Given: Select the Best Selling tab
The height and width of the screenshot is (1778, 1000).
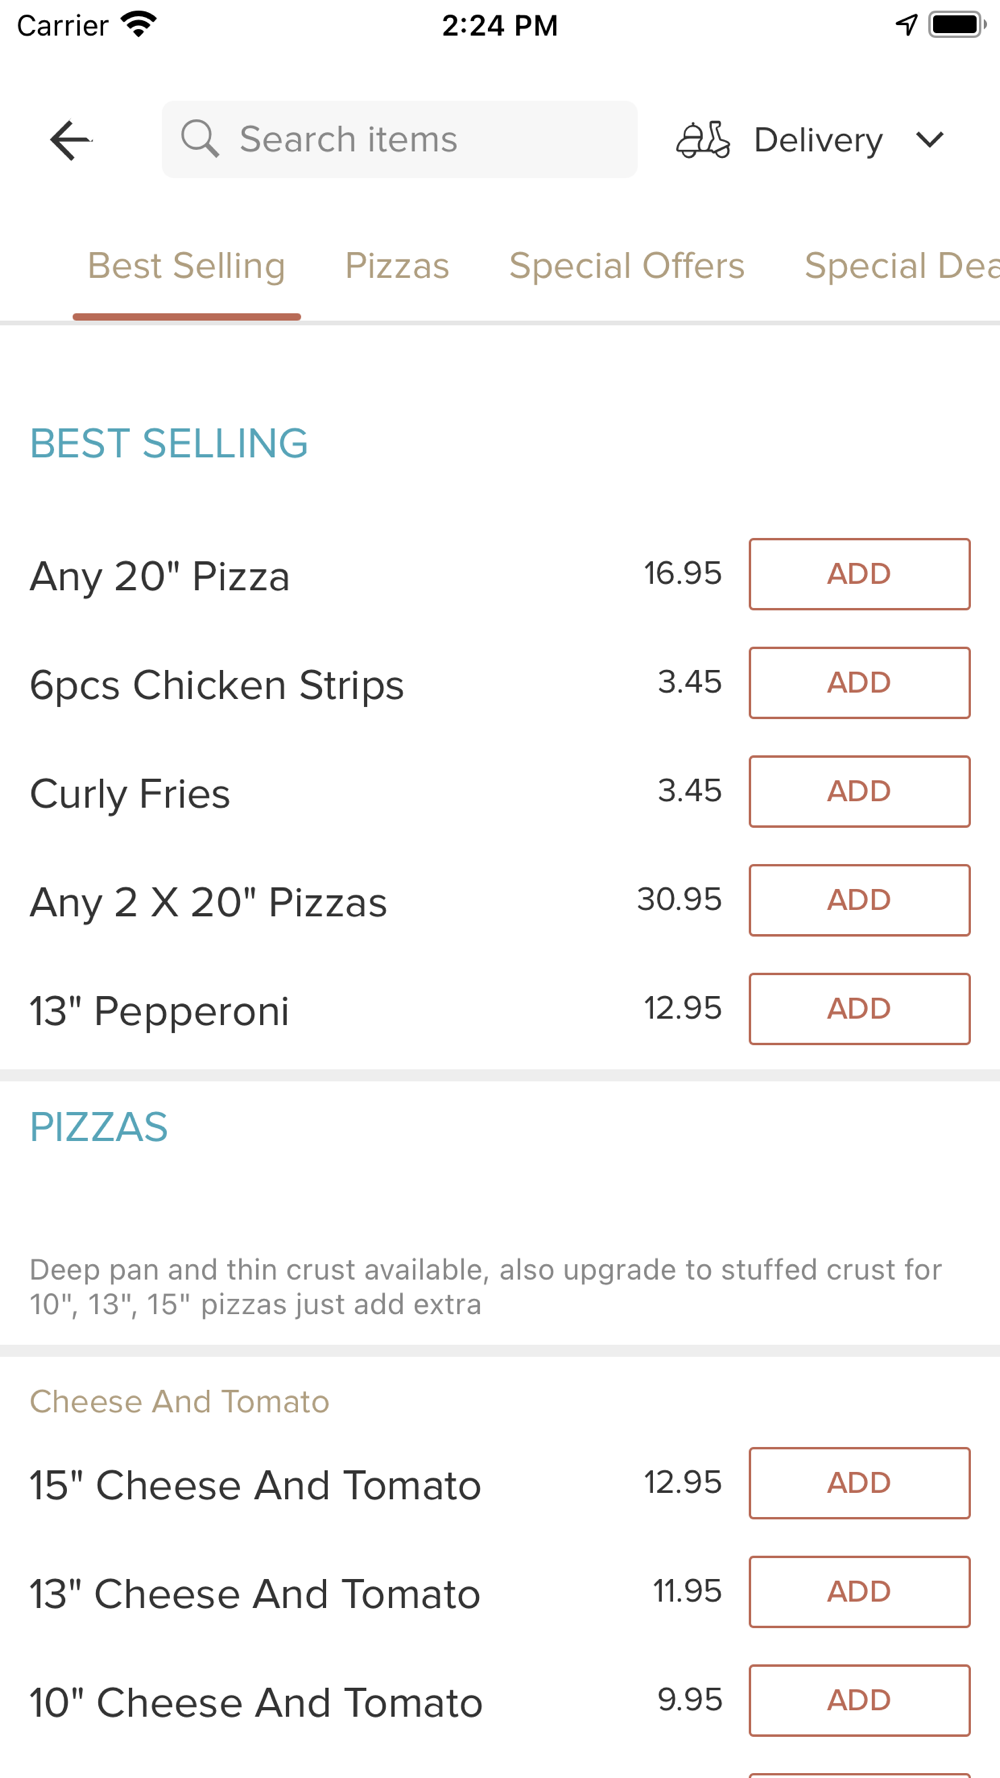Looking at the screenshot, I should [186, 266].
